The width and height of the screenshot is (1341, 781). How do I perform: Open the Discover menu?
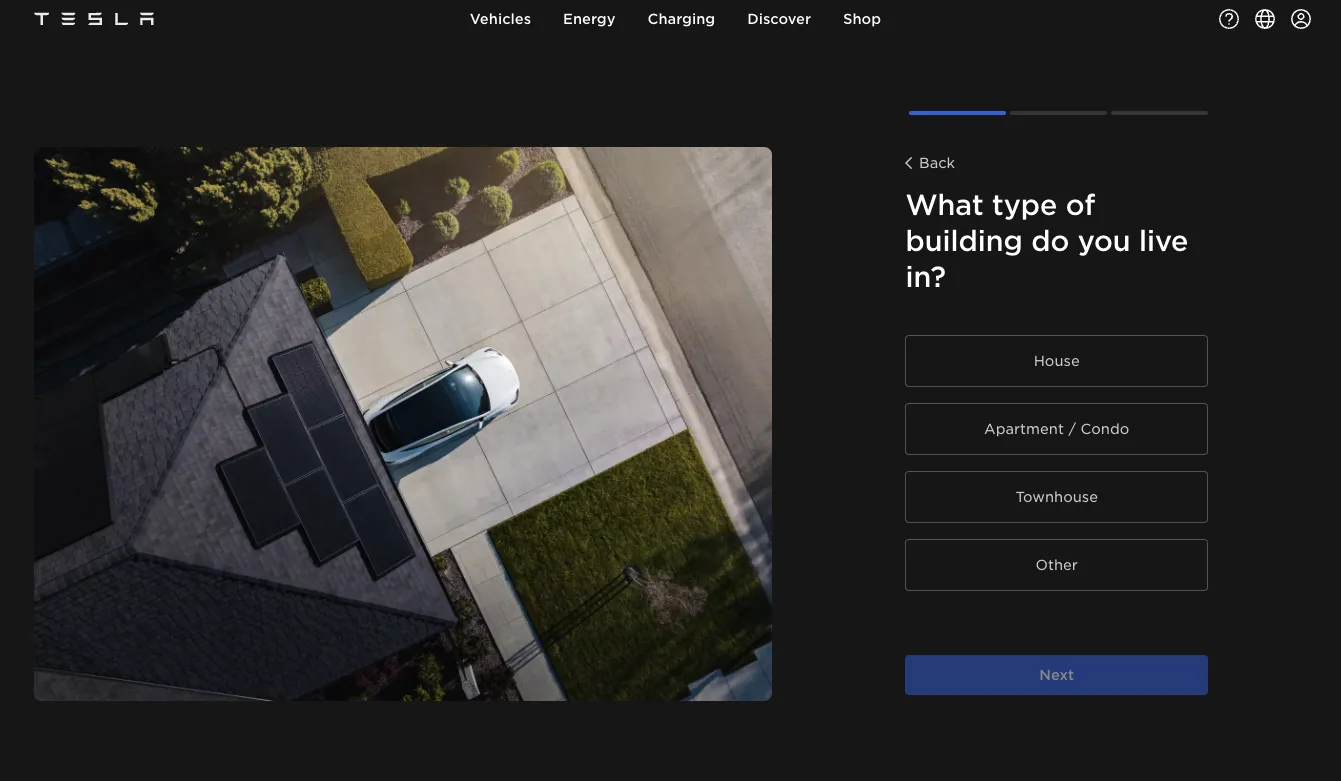(x=779, y=19)
